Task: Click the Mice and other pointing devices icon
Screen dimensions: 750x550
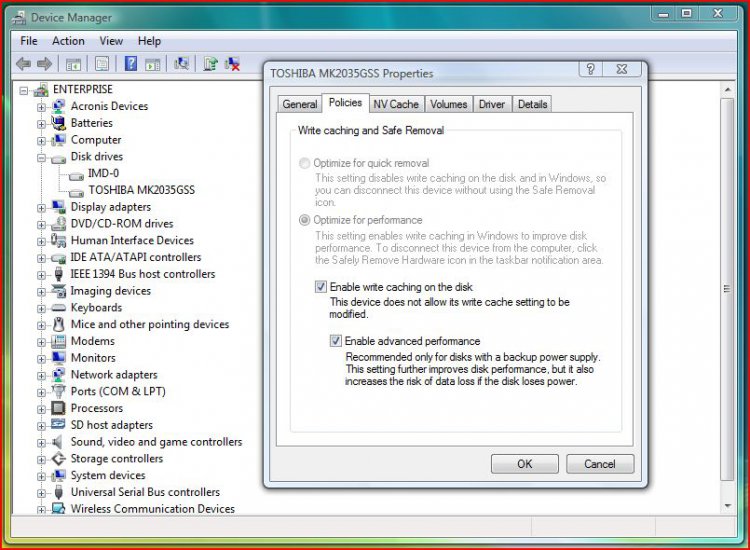Action: point(58,324)
